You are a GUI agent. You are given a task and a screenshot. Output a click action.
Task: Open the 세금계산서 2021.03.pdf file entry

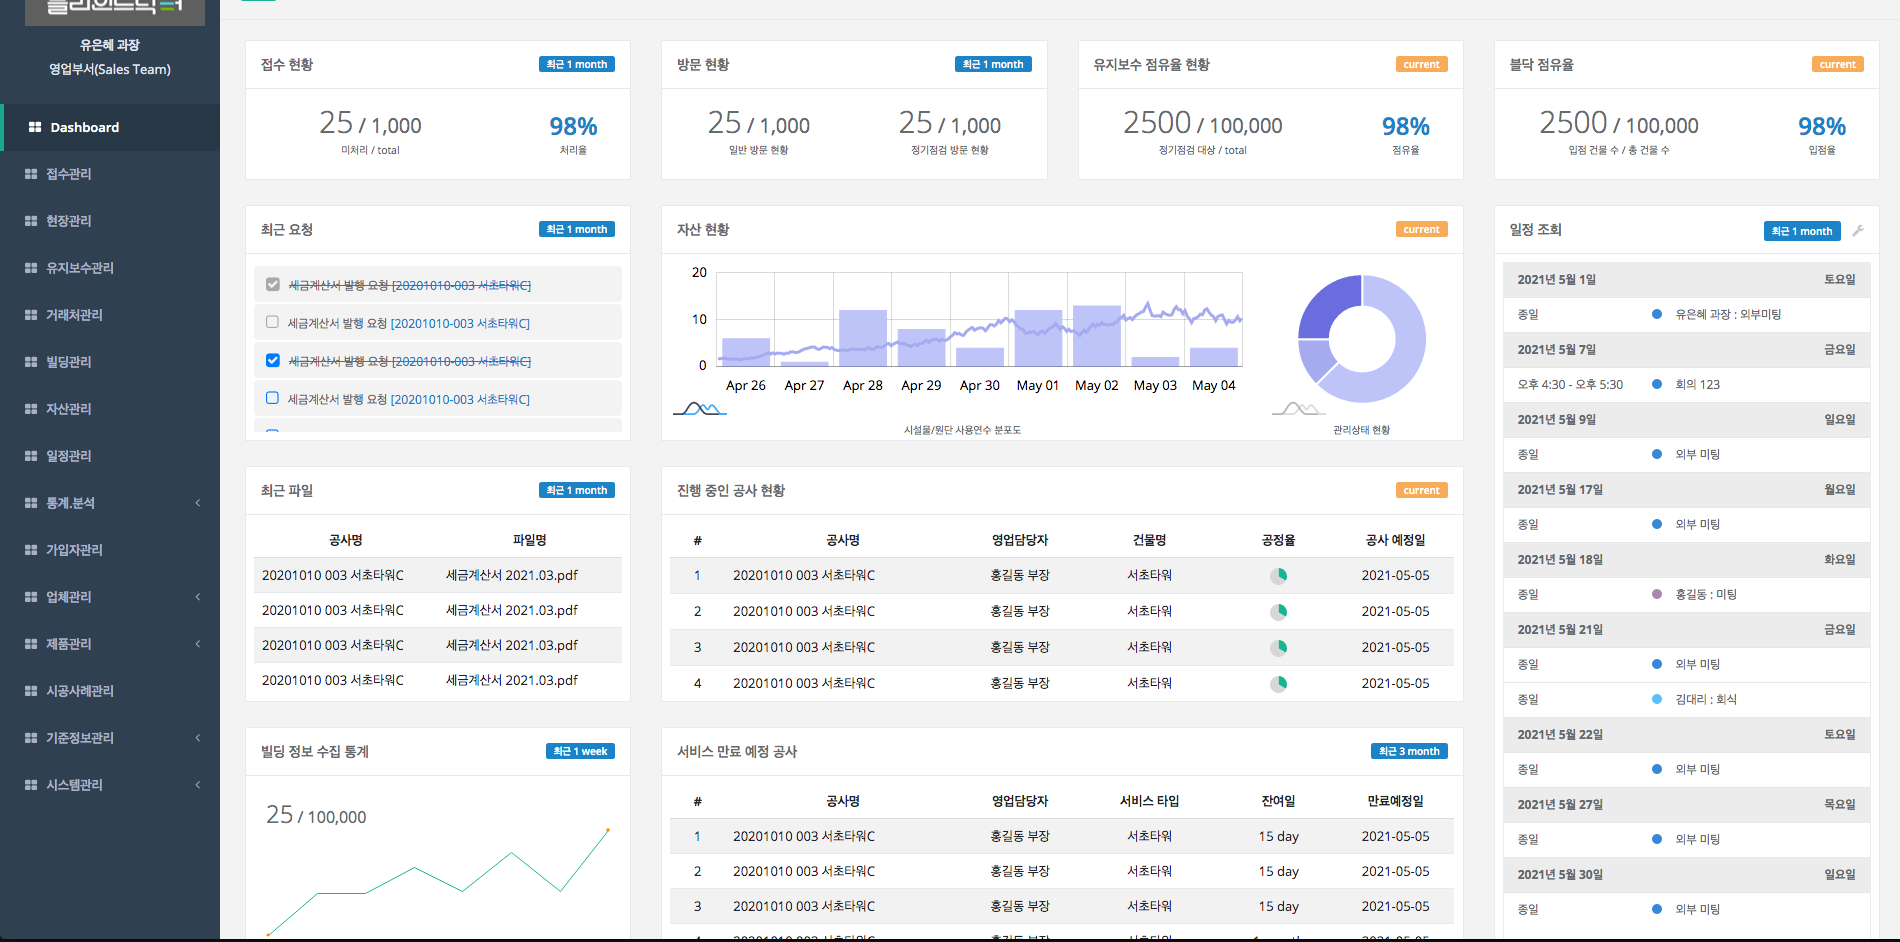512,575
